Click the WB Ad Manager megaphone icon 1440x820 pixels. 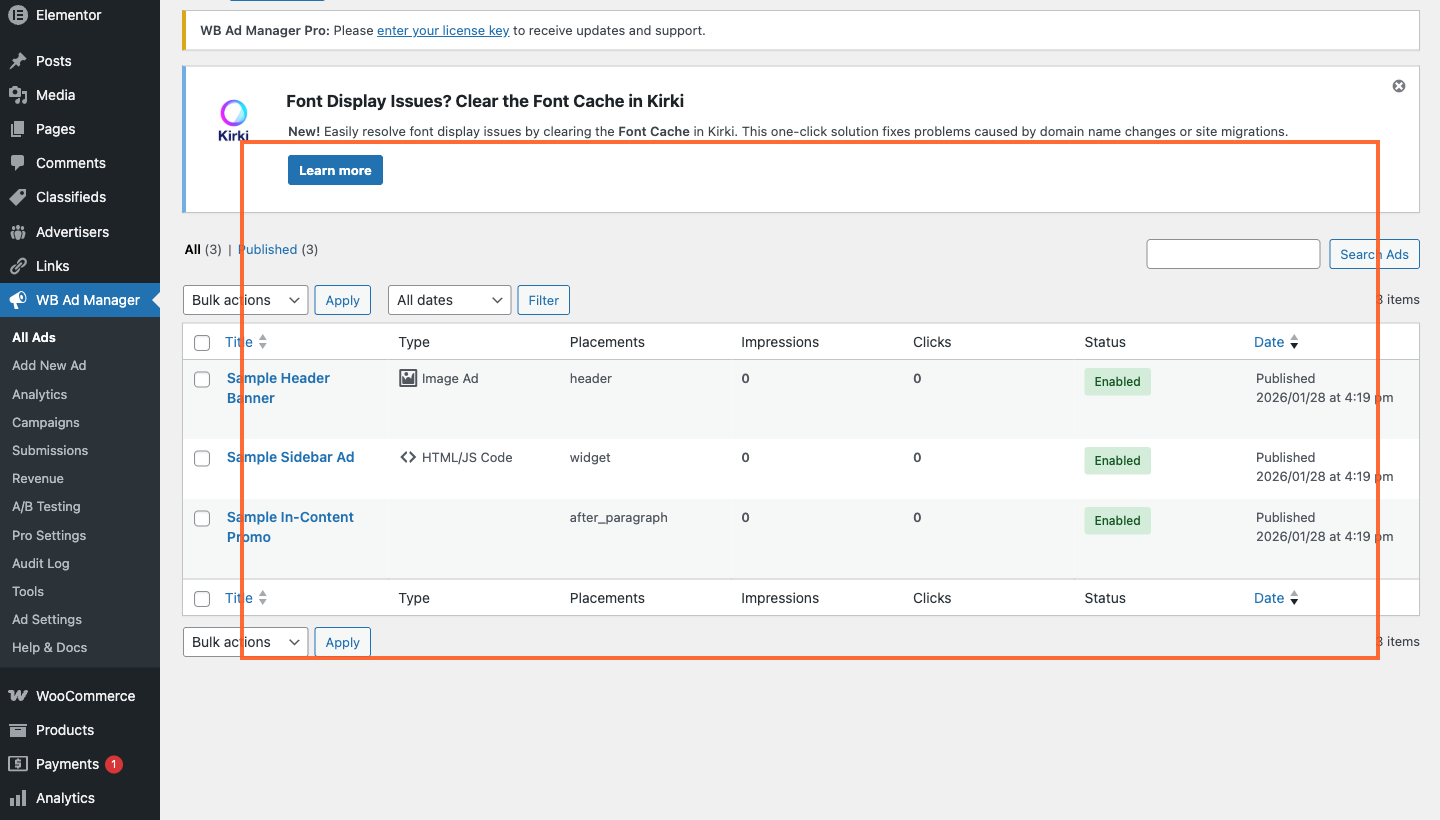(x=16, y=299)
